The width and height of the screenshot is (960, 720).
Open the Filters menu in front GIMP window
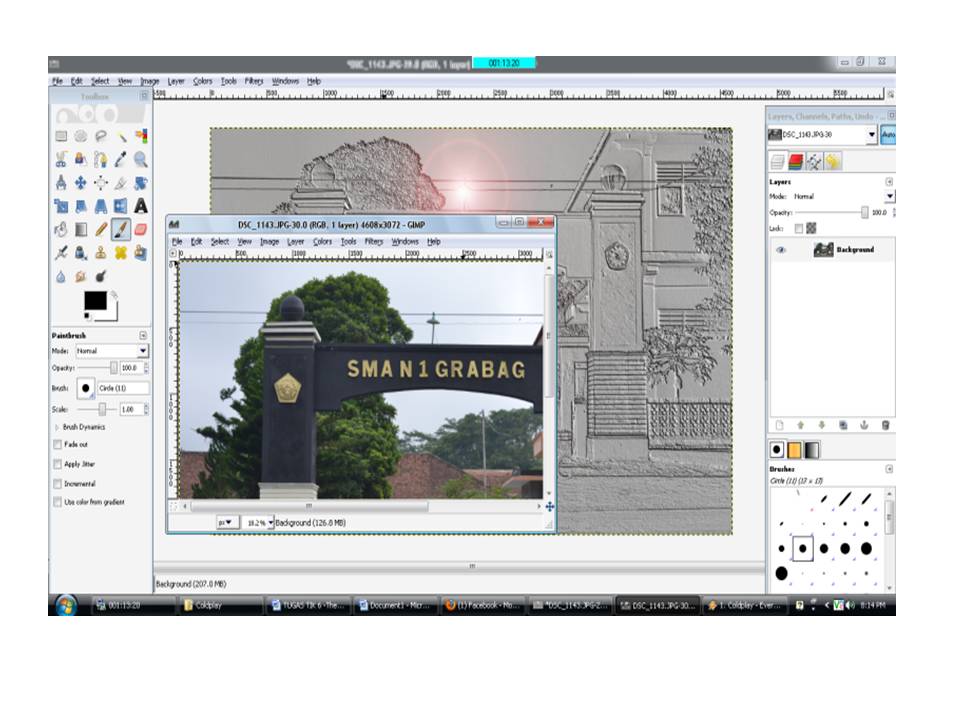pos(373,242)
